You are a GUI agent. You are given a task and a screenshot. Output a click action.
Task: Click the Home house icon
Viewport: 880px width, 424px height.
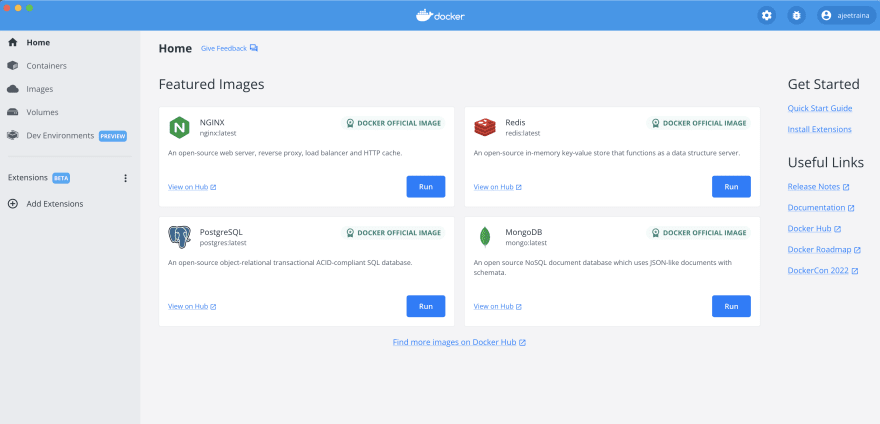(13, 42)
